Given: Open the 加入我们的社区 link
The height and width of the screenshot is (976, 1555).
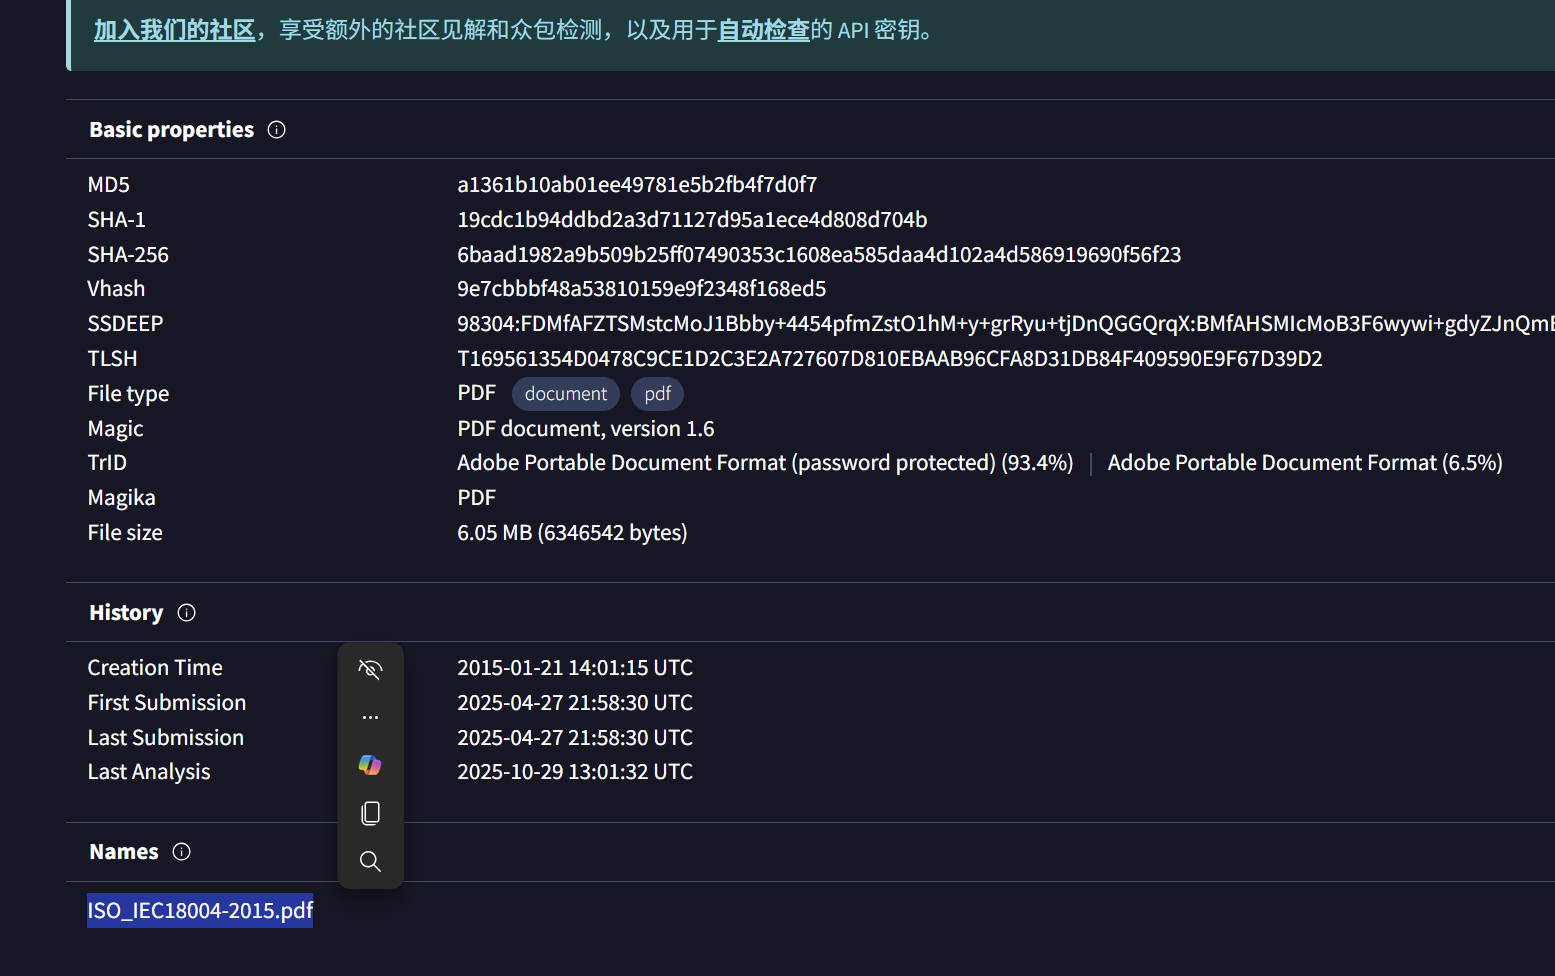Looking at the screenshot, I should click(x=174, y=30).
